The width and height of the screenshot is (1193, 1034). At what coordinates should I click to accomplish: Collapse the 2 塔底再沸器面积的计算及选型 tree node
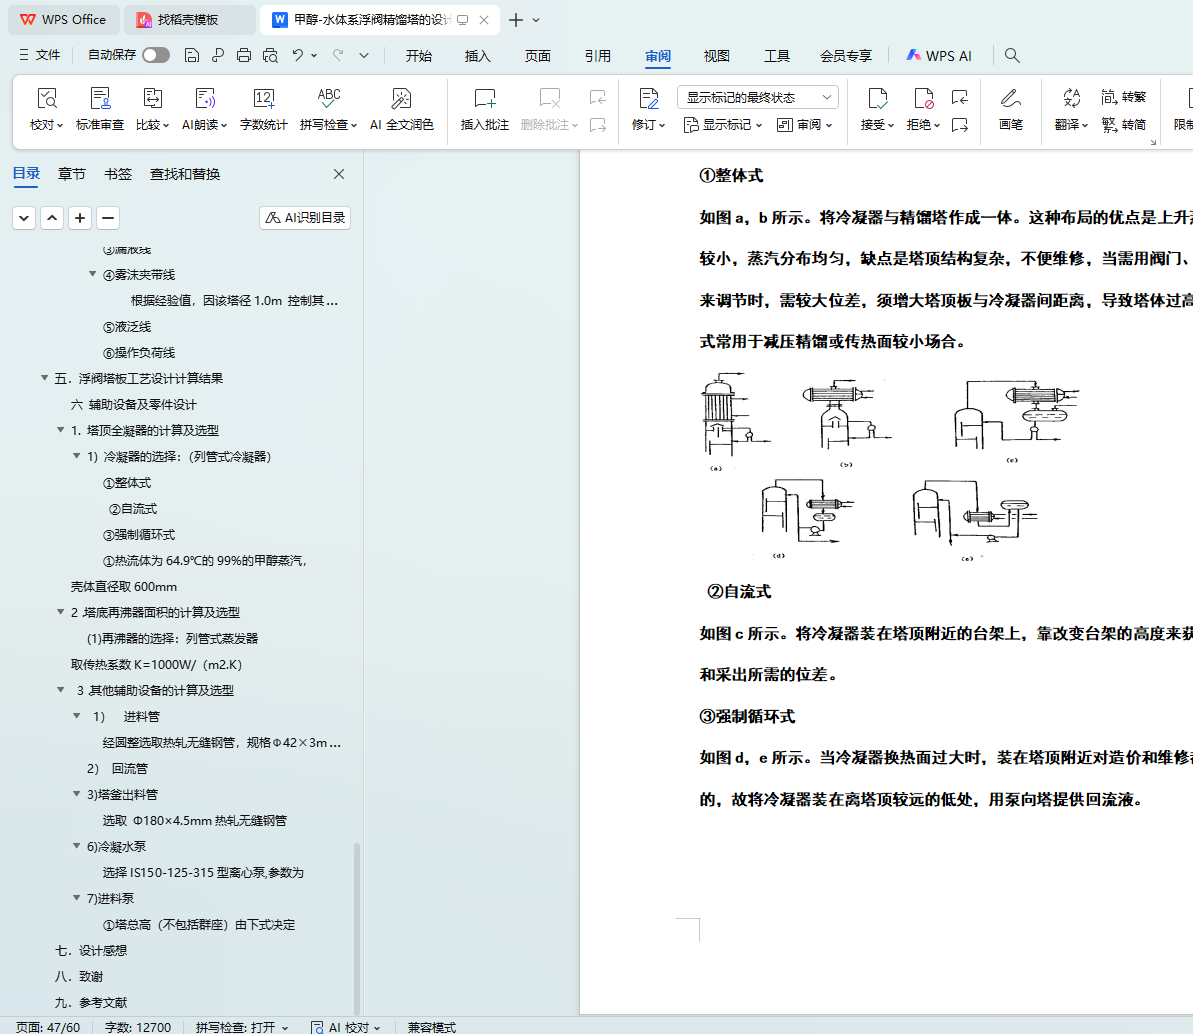pyautogui.click(x=61, y=613)
